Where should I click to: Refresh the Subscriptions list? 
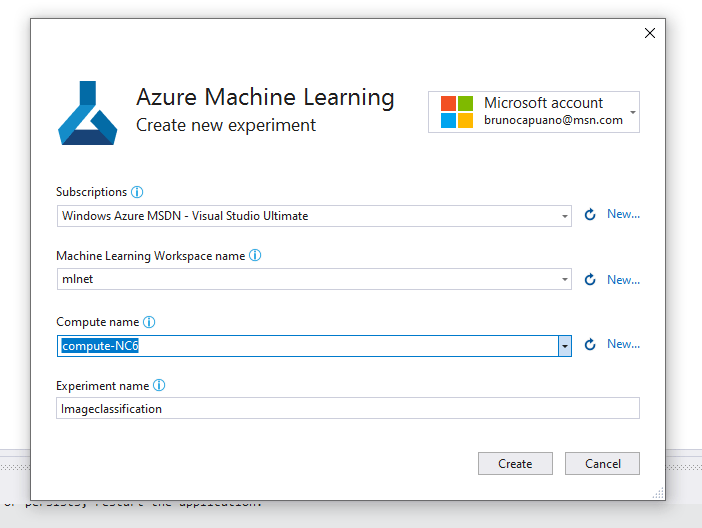coord(590,215)
